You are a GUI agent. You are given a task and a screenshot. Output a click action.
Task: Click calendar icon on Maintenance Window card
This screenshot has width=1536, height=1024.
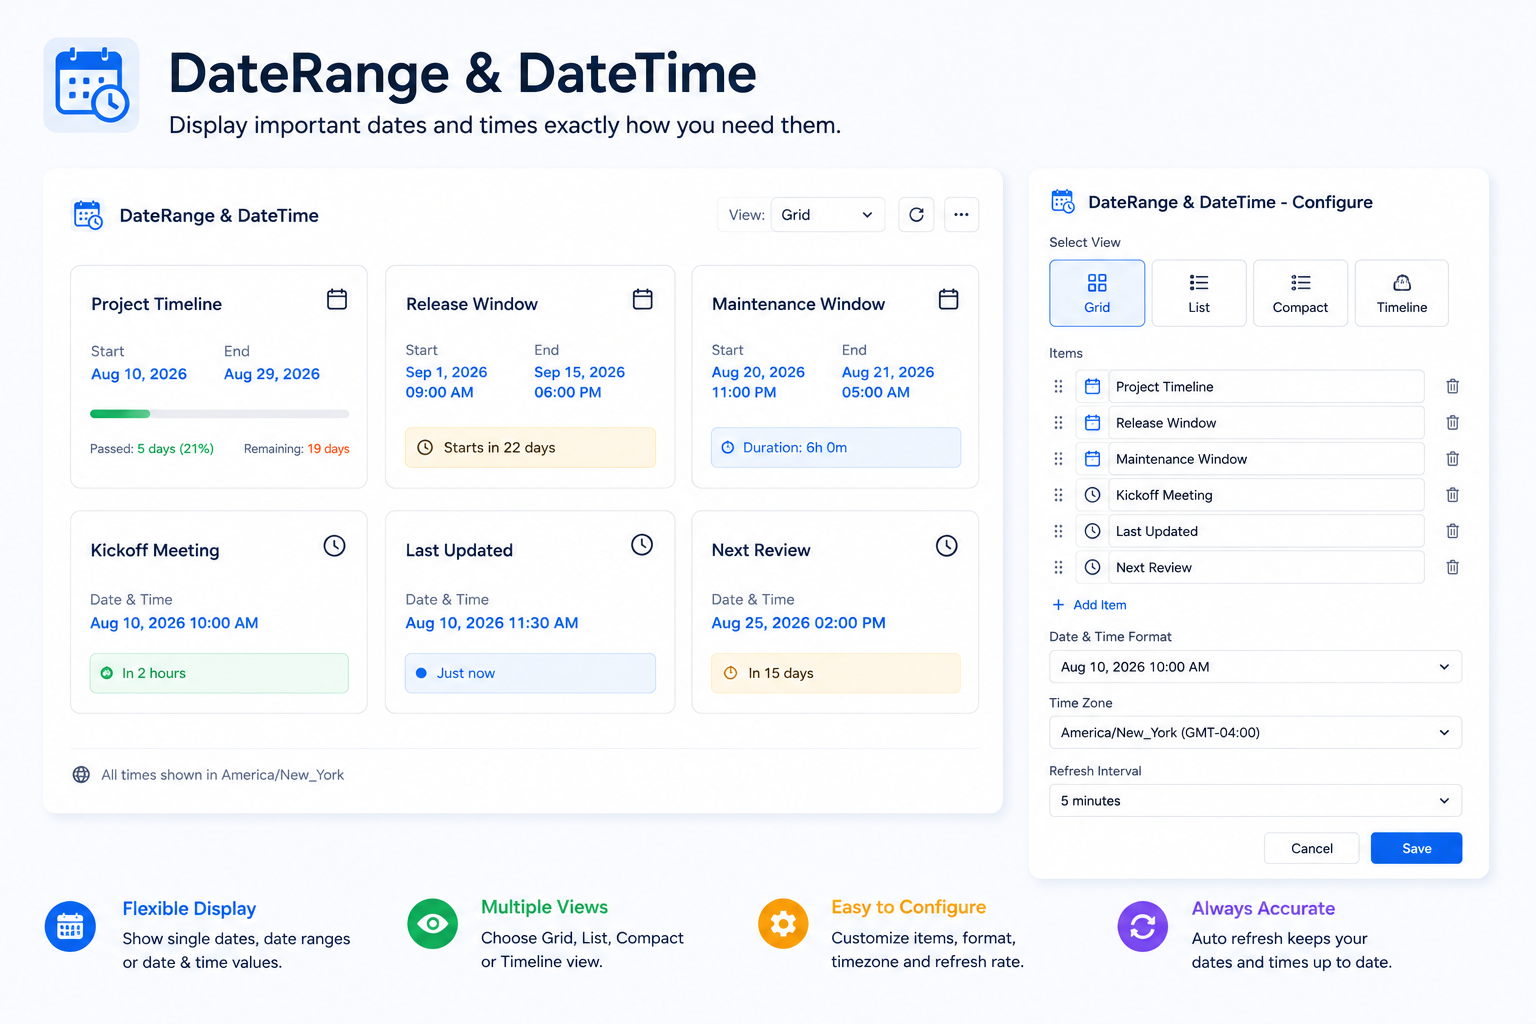949,299
